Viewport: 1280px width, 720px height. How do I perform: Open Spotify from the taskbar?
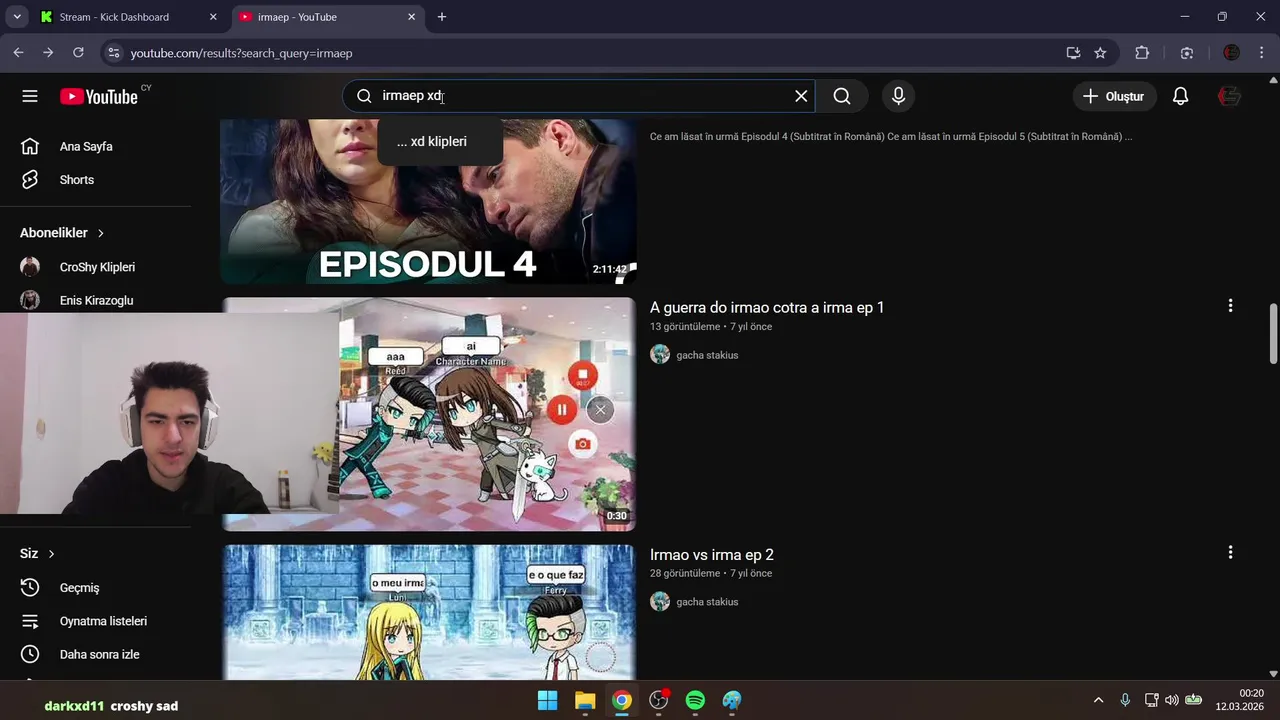[x=695, y=700]
